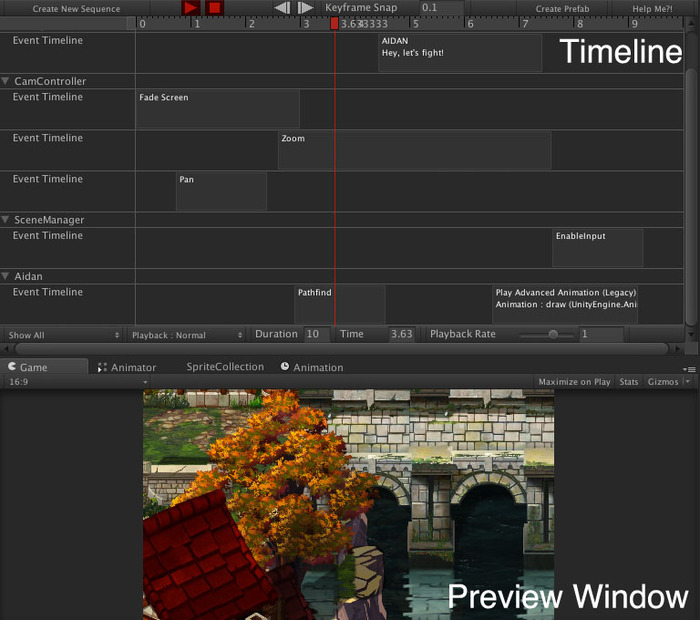Collapse the SceneManager group
This screenshot has width=700, height=620.
point(5,220)
